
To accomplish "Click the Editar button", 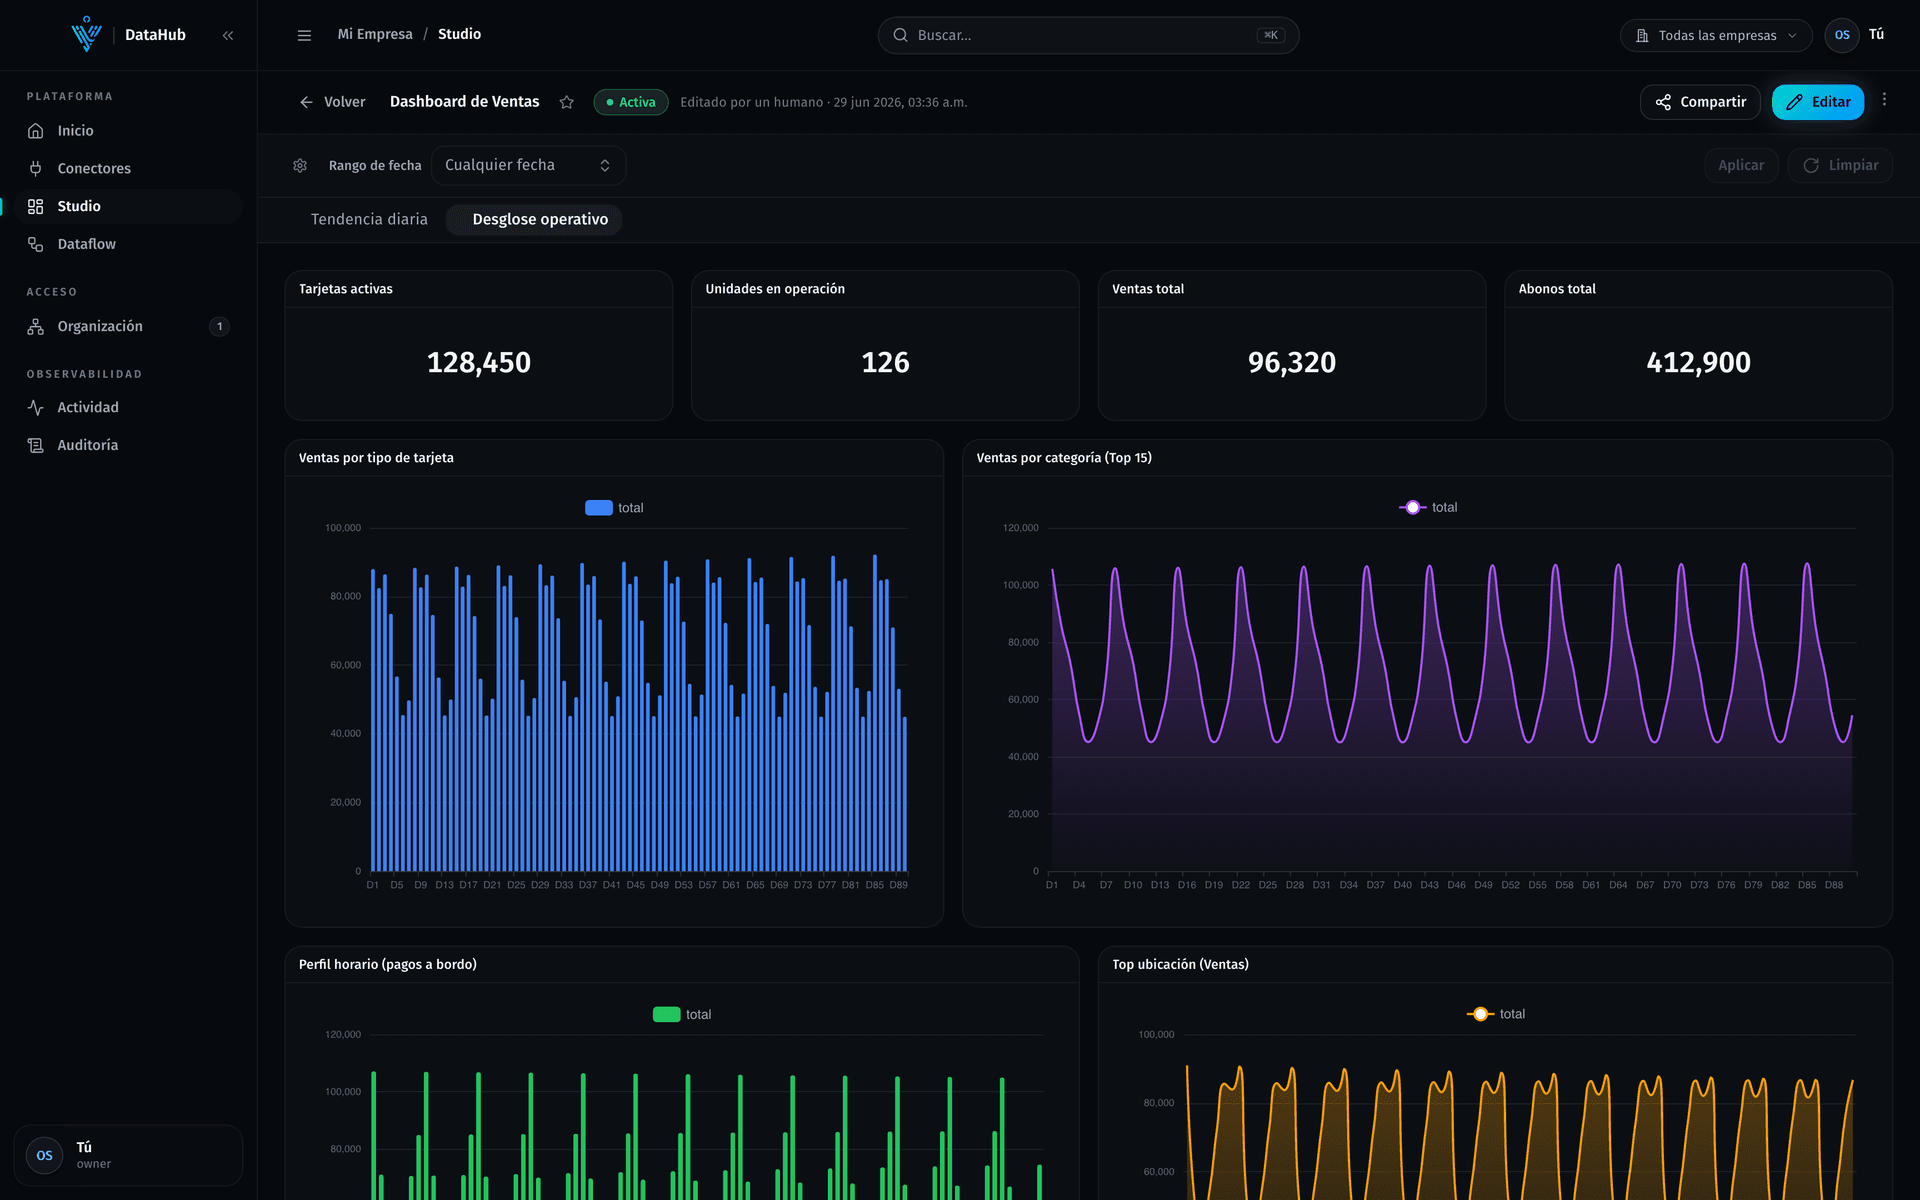I will click(x=1818, y=102).
